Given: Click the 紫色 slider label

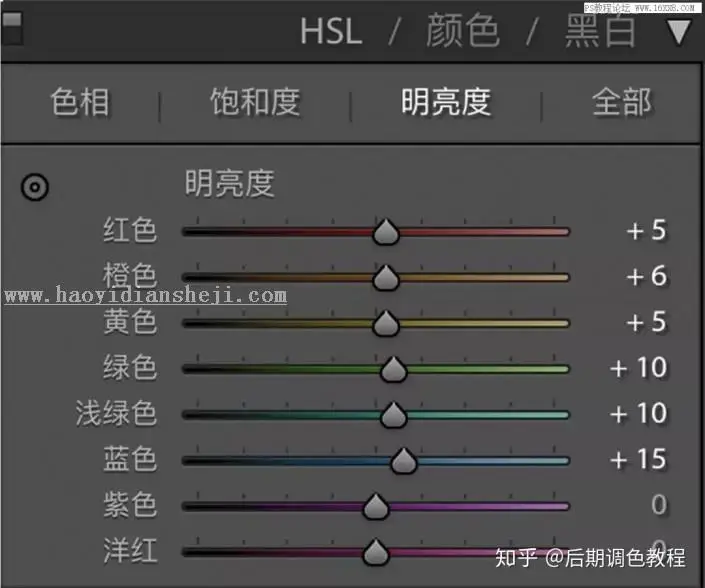Looking at the screenshot, I should point(130,504).
